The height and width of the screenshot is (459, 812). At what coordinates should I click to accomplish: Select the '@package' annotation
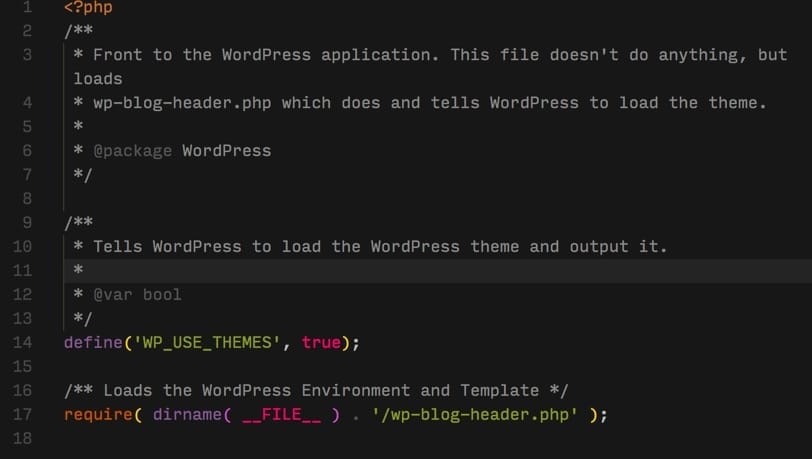tap(133, 151)
